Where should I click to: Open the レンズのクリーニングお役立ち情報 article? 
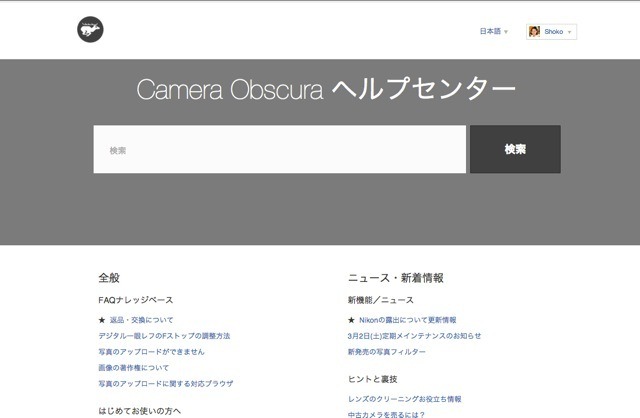point(404,399)
